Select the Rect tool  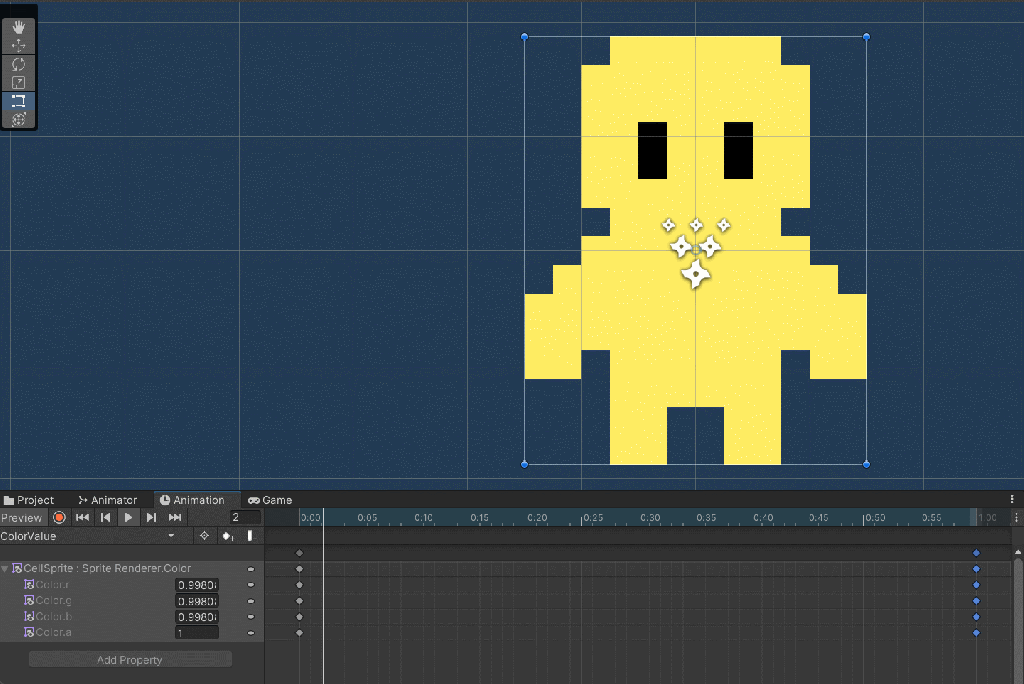tap(18, 100)
